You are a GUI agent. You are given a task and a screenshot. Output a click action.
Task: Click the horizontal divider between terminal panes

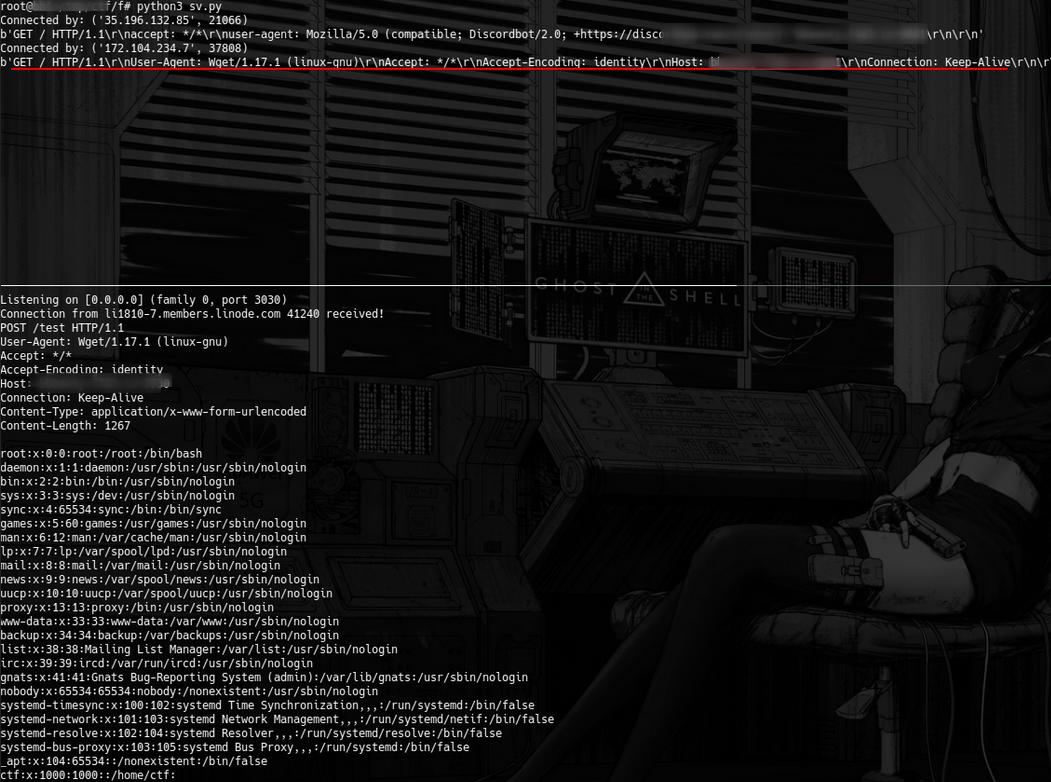point(525,286)
